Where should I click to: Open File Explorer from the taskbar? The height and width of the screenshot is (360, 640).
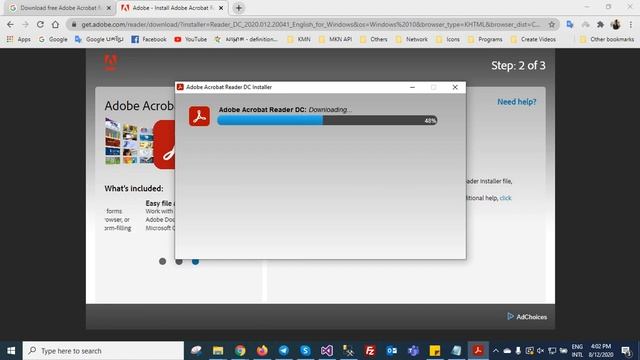click(218, 351)
